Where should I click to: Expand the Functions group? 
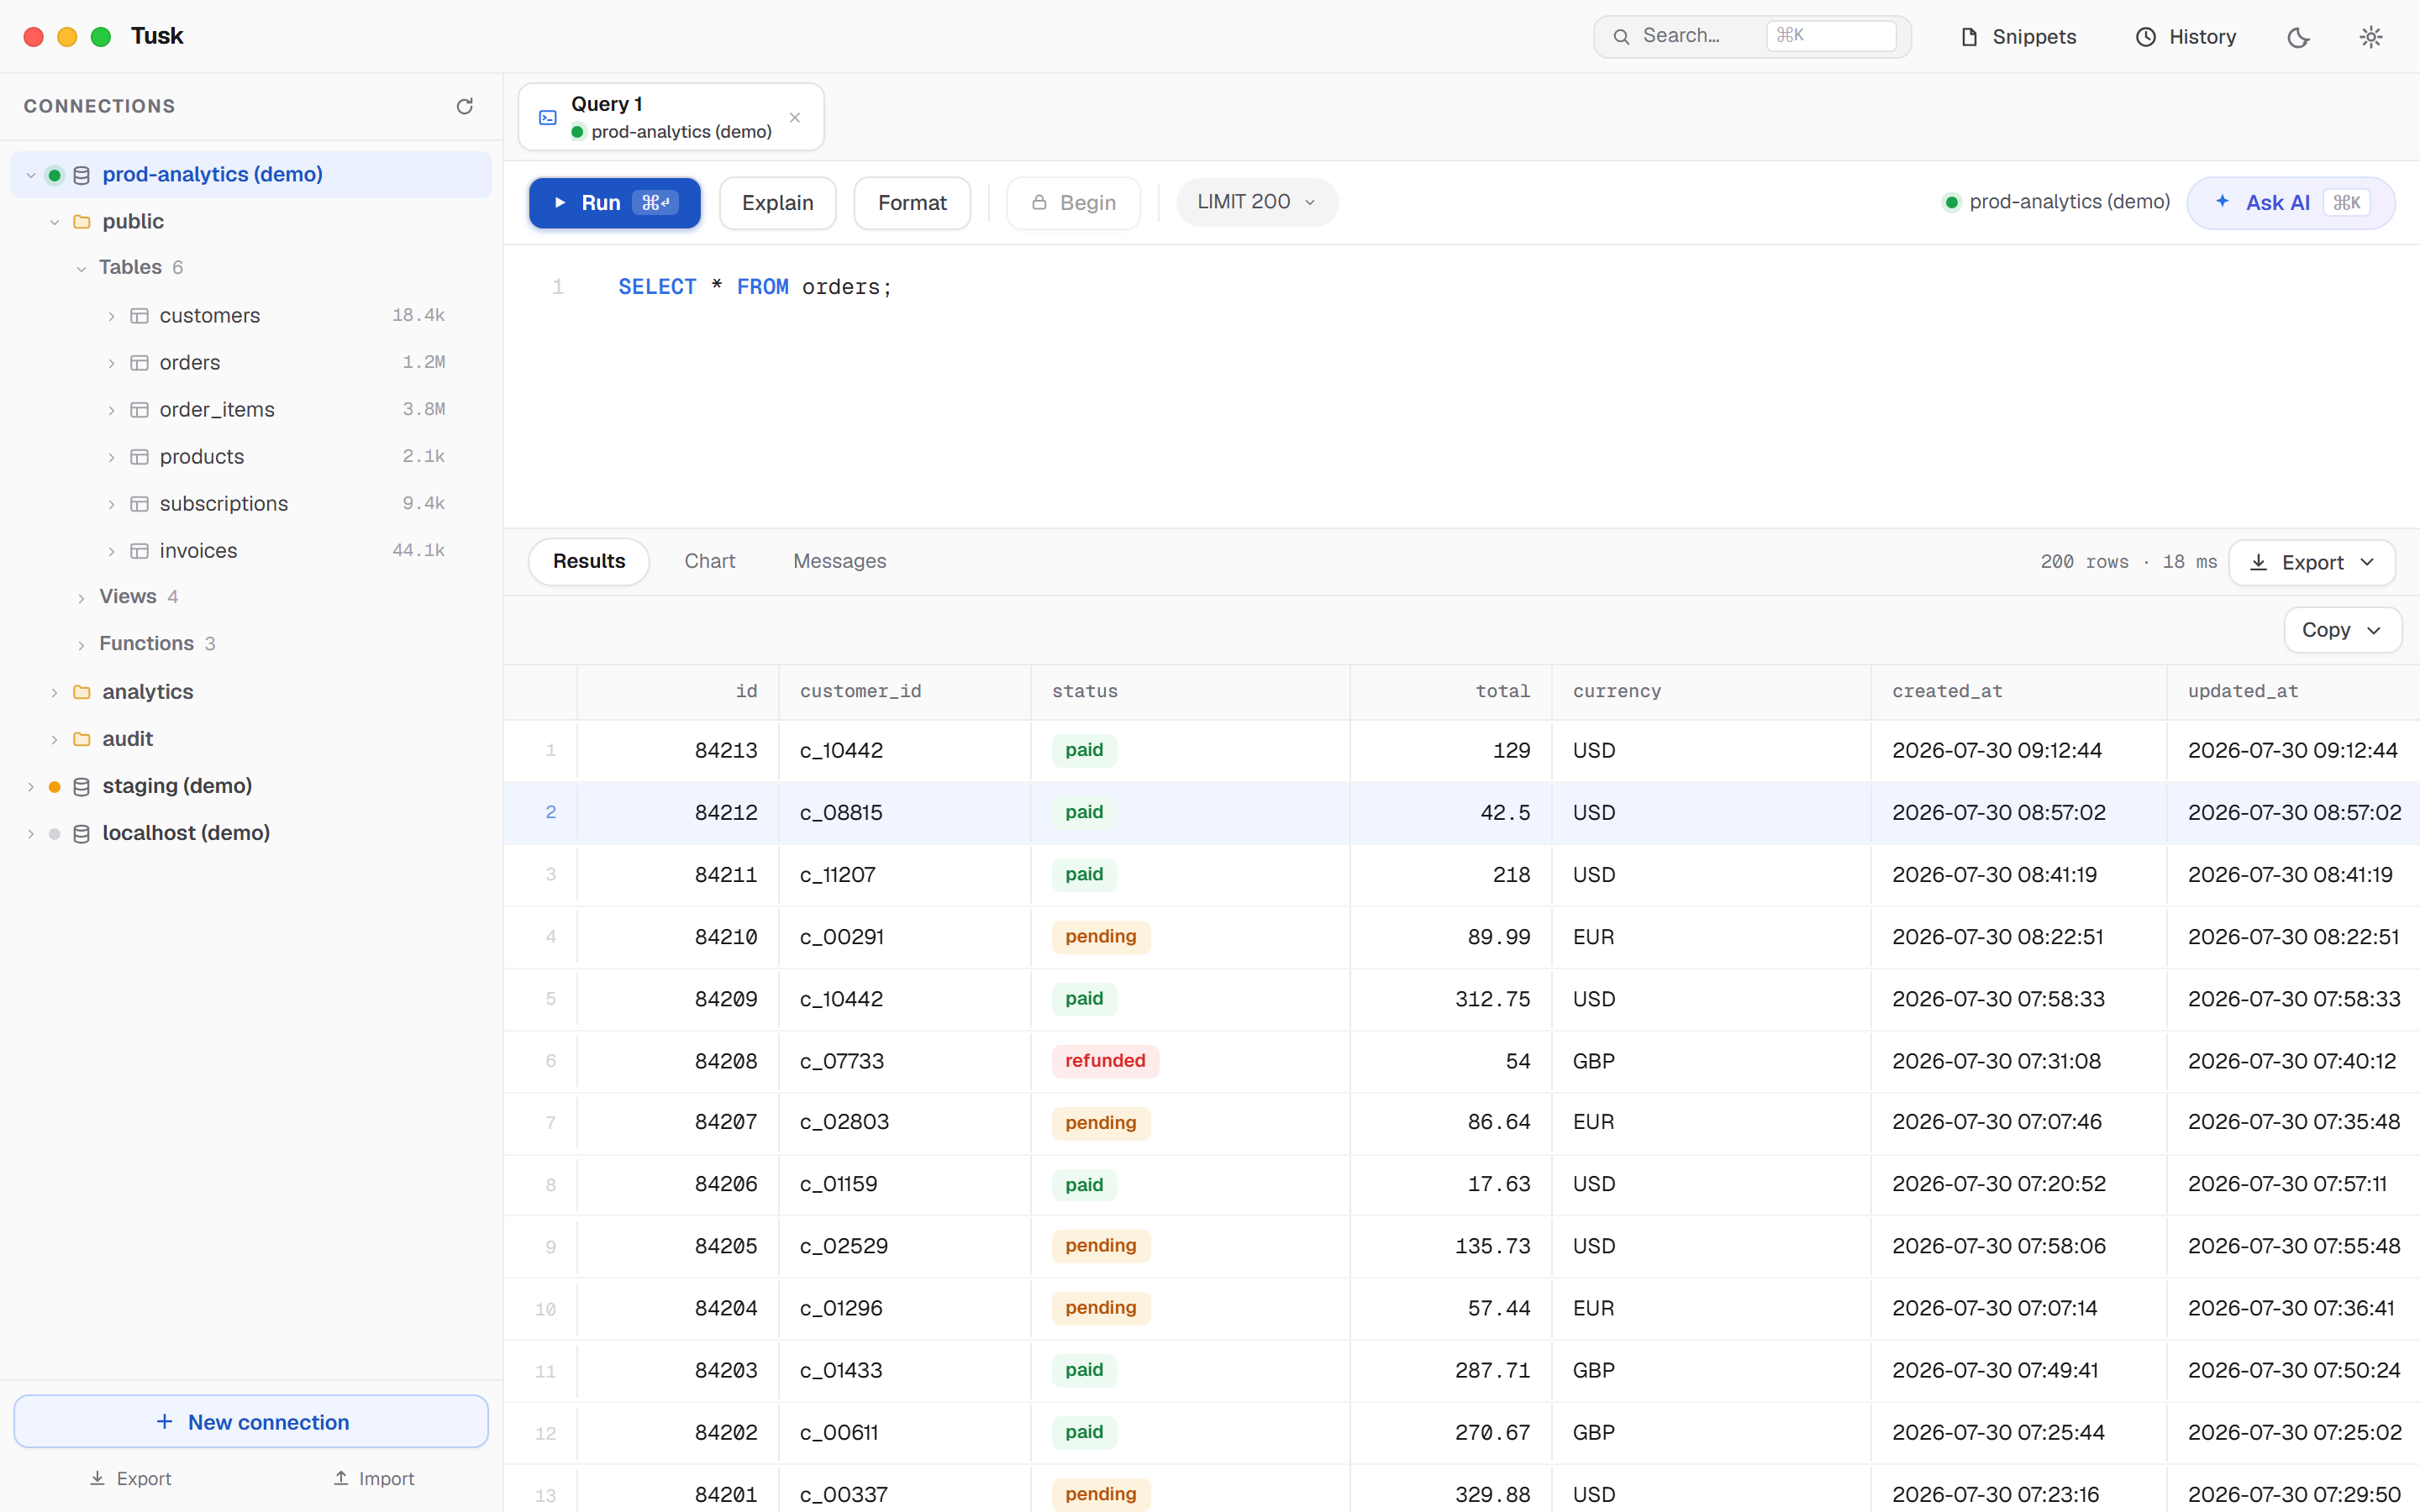(x=82, y=644)
